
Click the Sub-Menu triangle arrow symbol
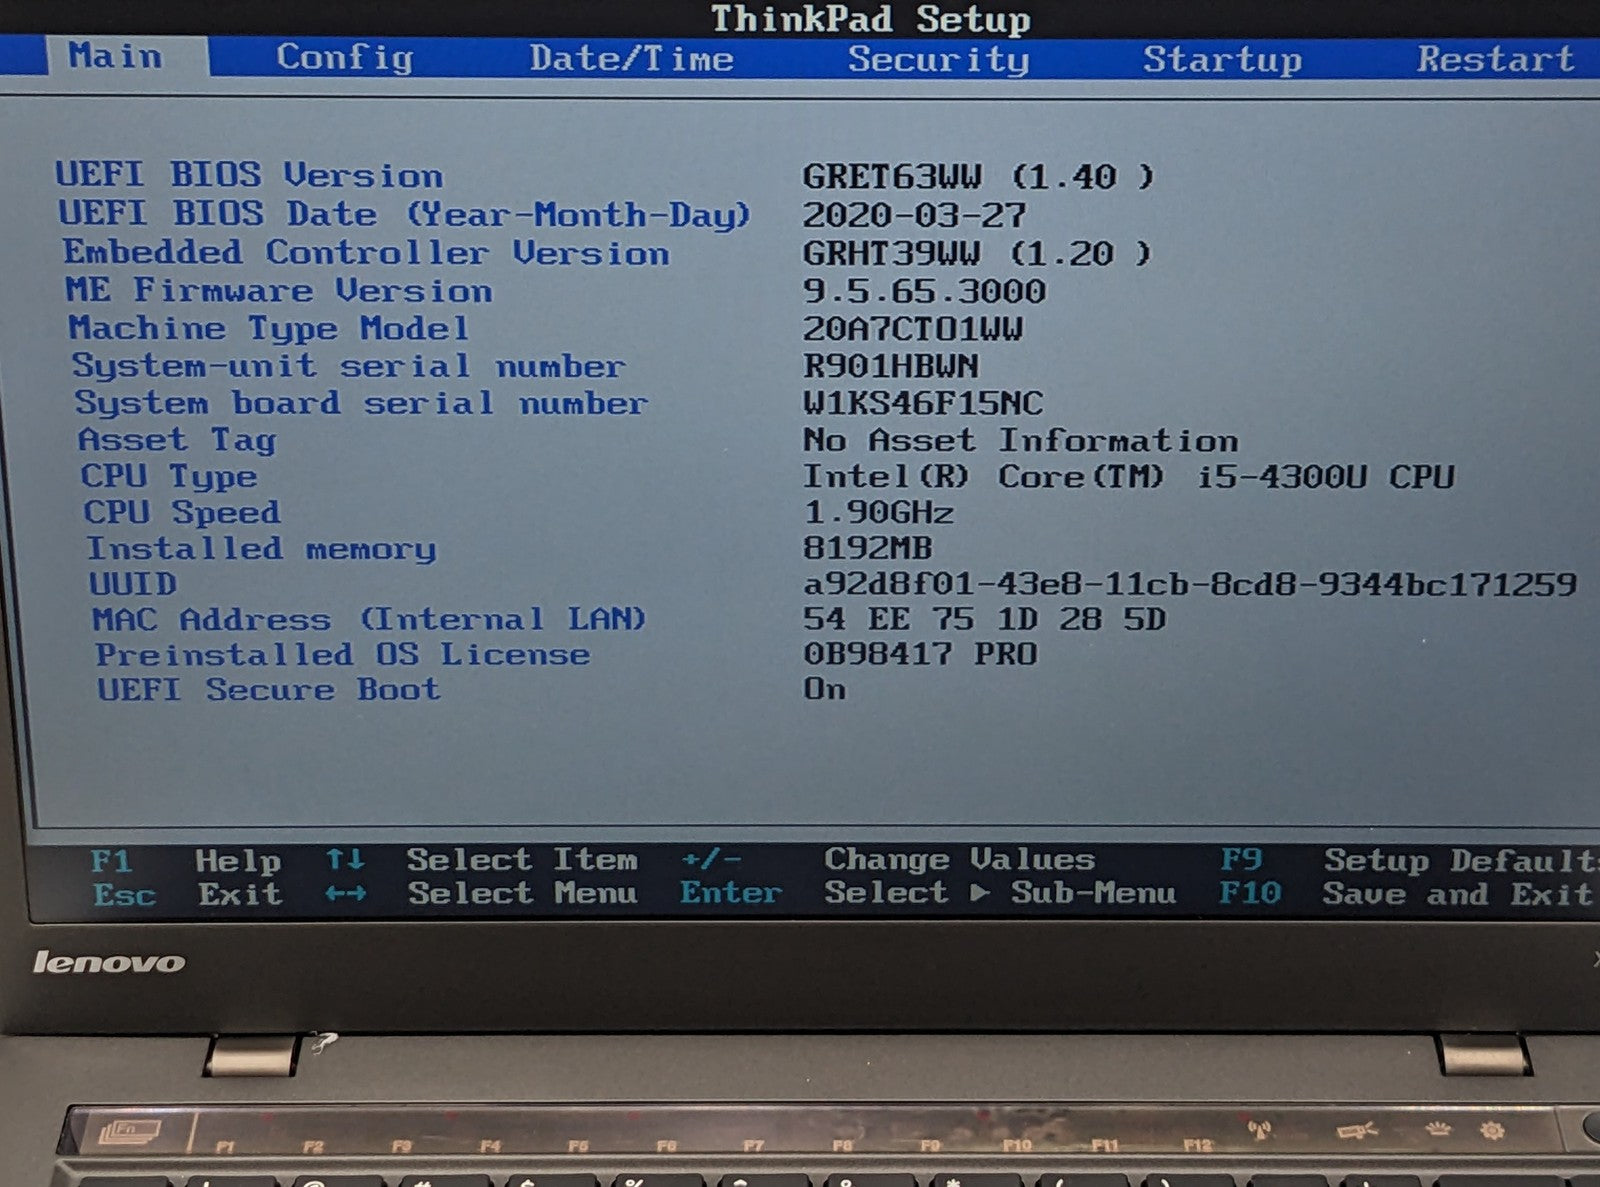[979, 892]
